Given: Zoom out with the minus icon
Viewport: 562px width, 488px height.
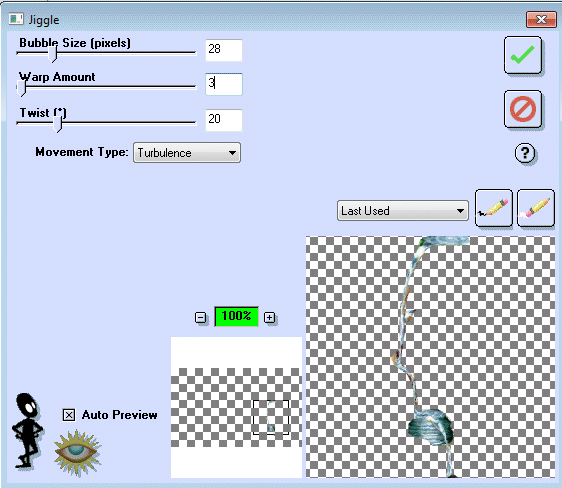Looking at the screenshot, I should tap(201, 317).
